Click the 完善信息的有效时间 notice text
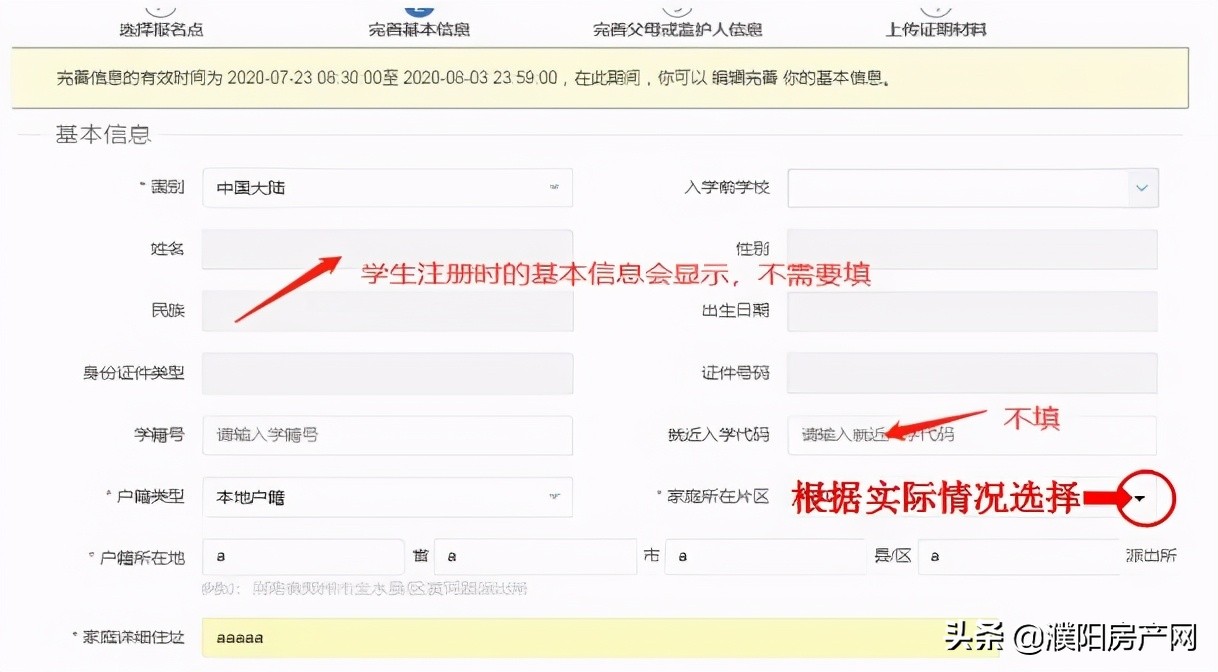This screenshot has width=1218, height=672. click(x=473, y=77)
